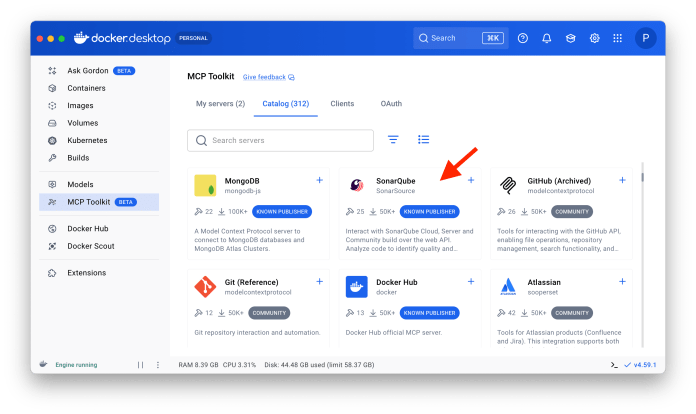Add the SonarQube server with plus icon
Image resolution: width=696 pixels, height=414 pixels.
[x=471, y=180]
